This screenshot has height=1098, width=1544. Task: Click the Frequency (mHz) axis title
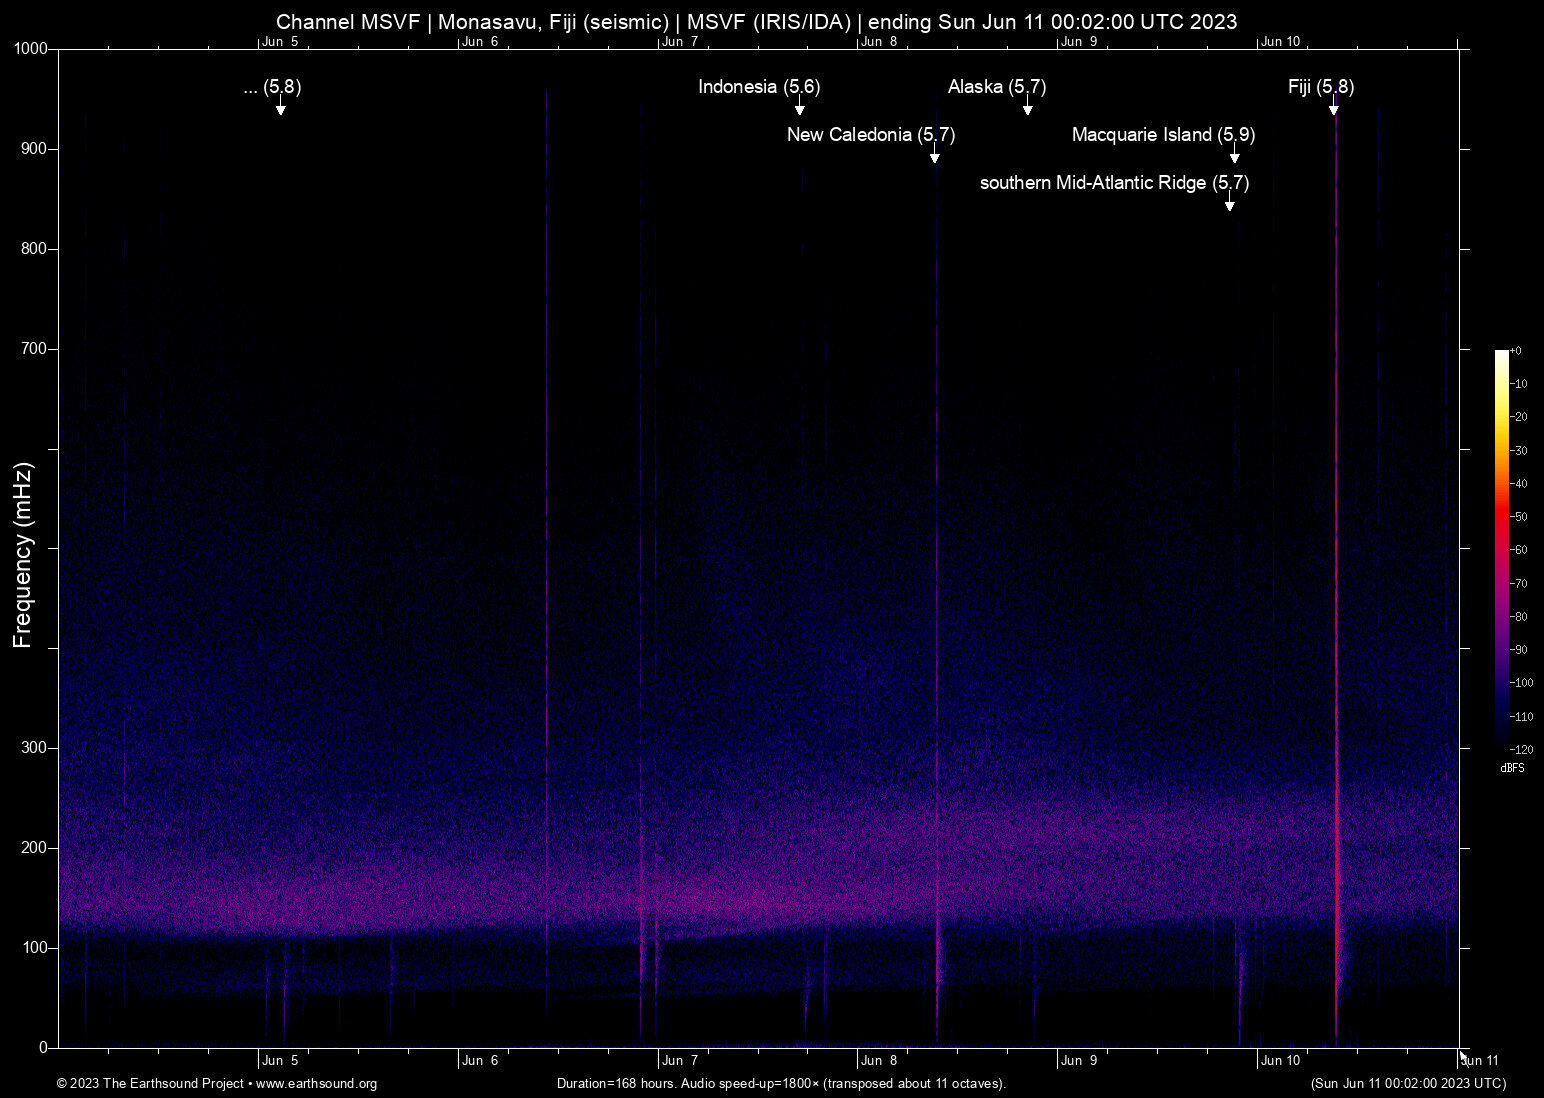tap(22, 555)
